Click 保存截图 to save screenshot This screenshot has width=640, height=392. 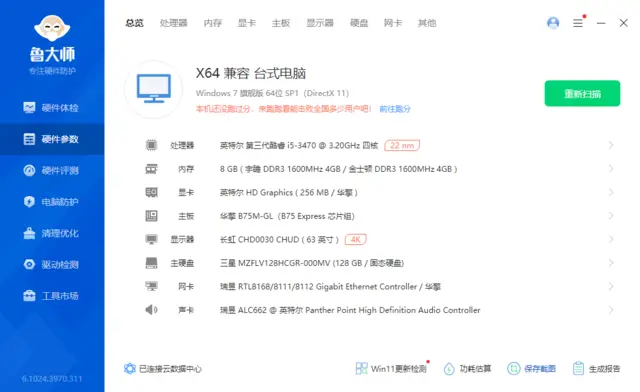coord(531,369)
